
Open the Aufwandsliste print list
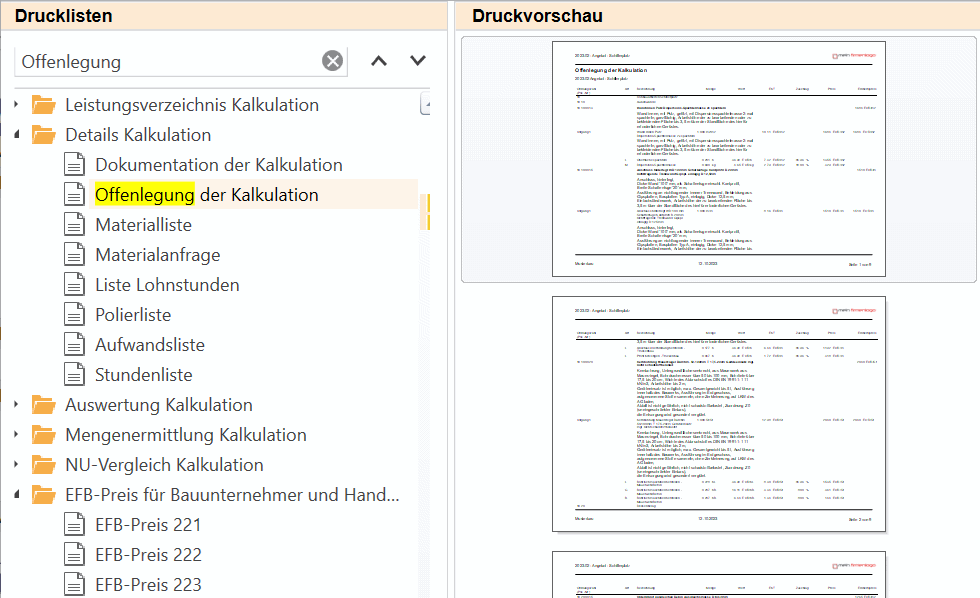149,344
